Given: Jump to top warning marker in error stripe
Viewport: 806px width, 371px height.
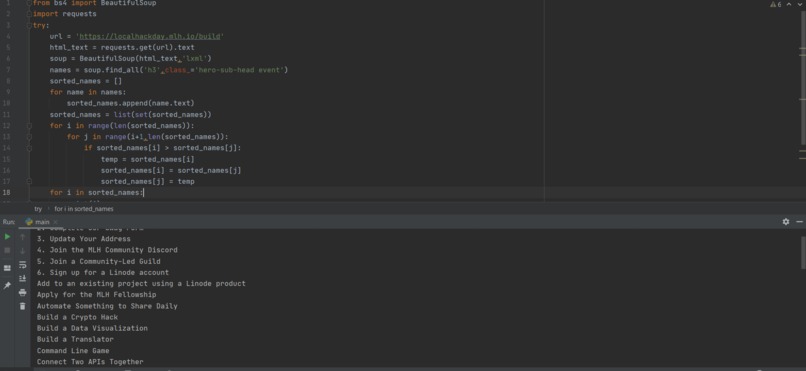Looking at the screenshot, I should [x=803, y=48].
